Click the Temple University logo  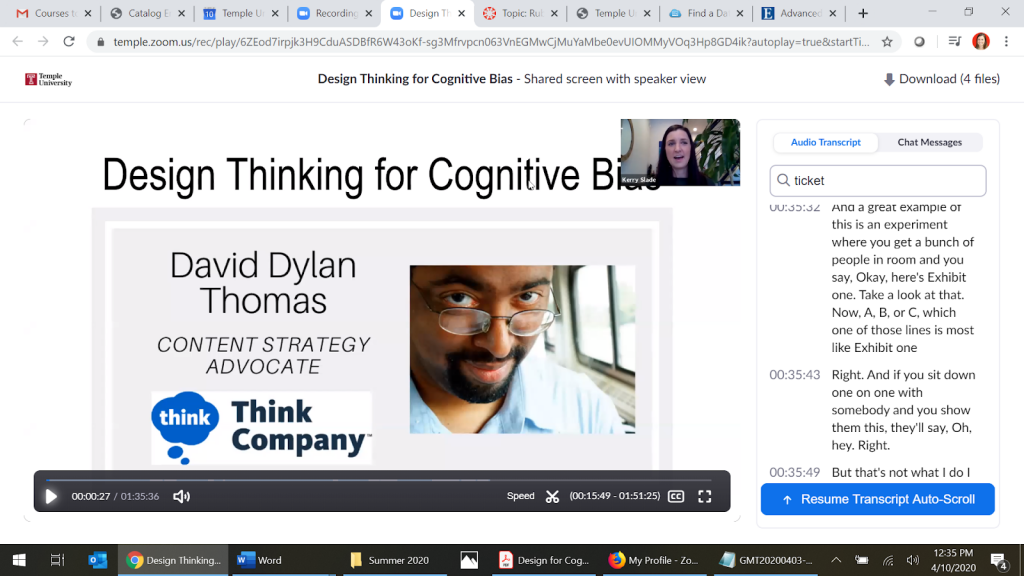coord(48,80)
